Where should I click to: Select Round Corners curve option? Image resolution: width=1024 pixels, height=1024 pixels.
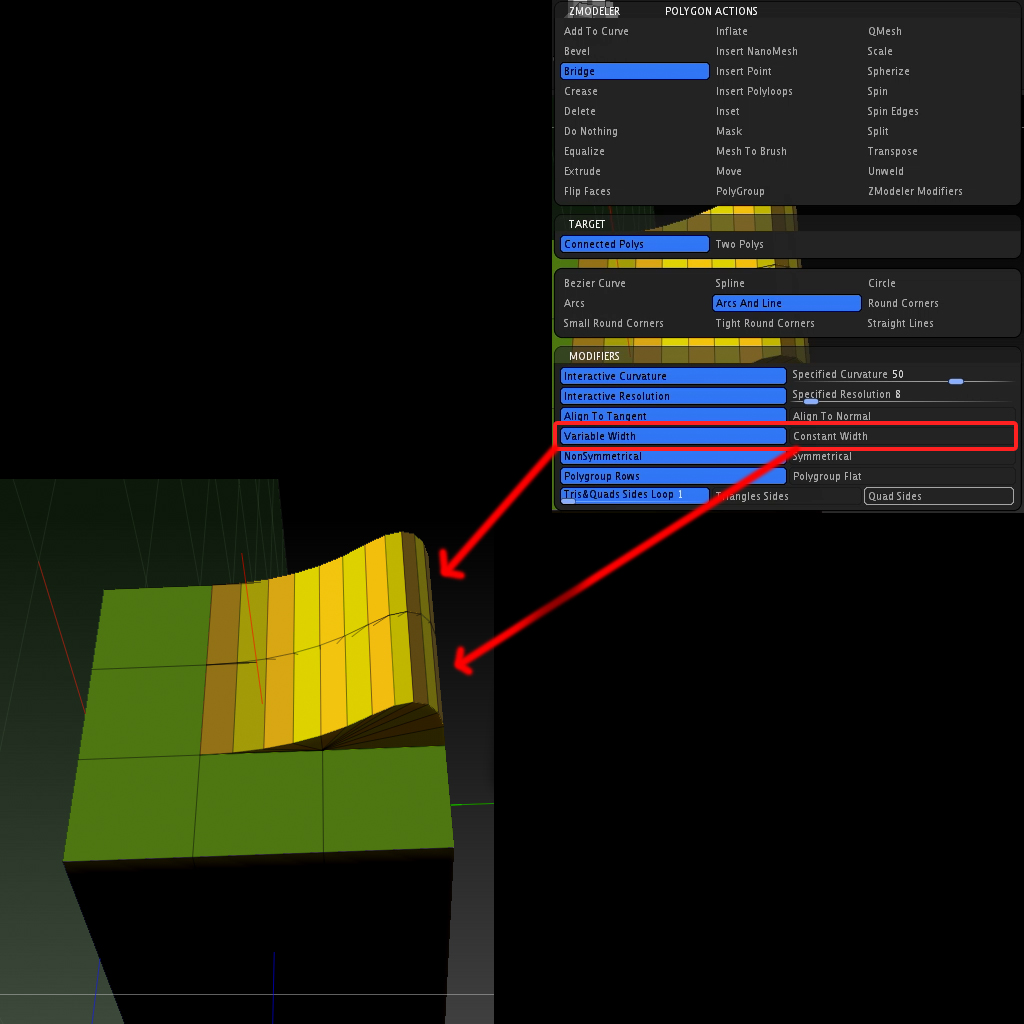(x=903, y=303)
